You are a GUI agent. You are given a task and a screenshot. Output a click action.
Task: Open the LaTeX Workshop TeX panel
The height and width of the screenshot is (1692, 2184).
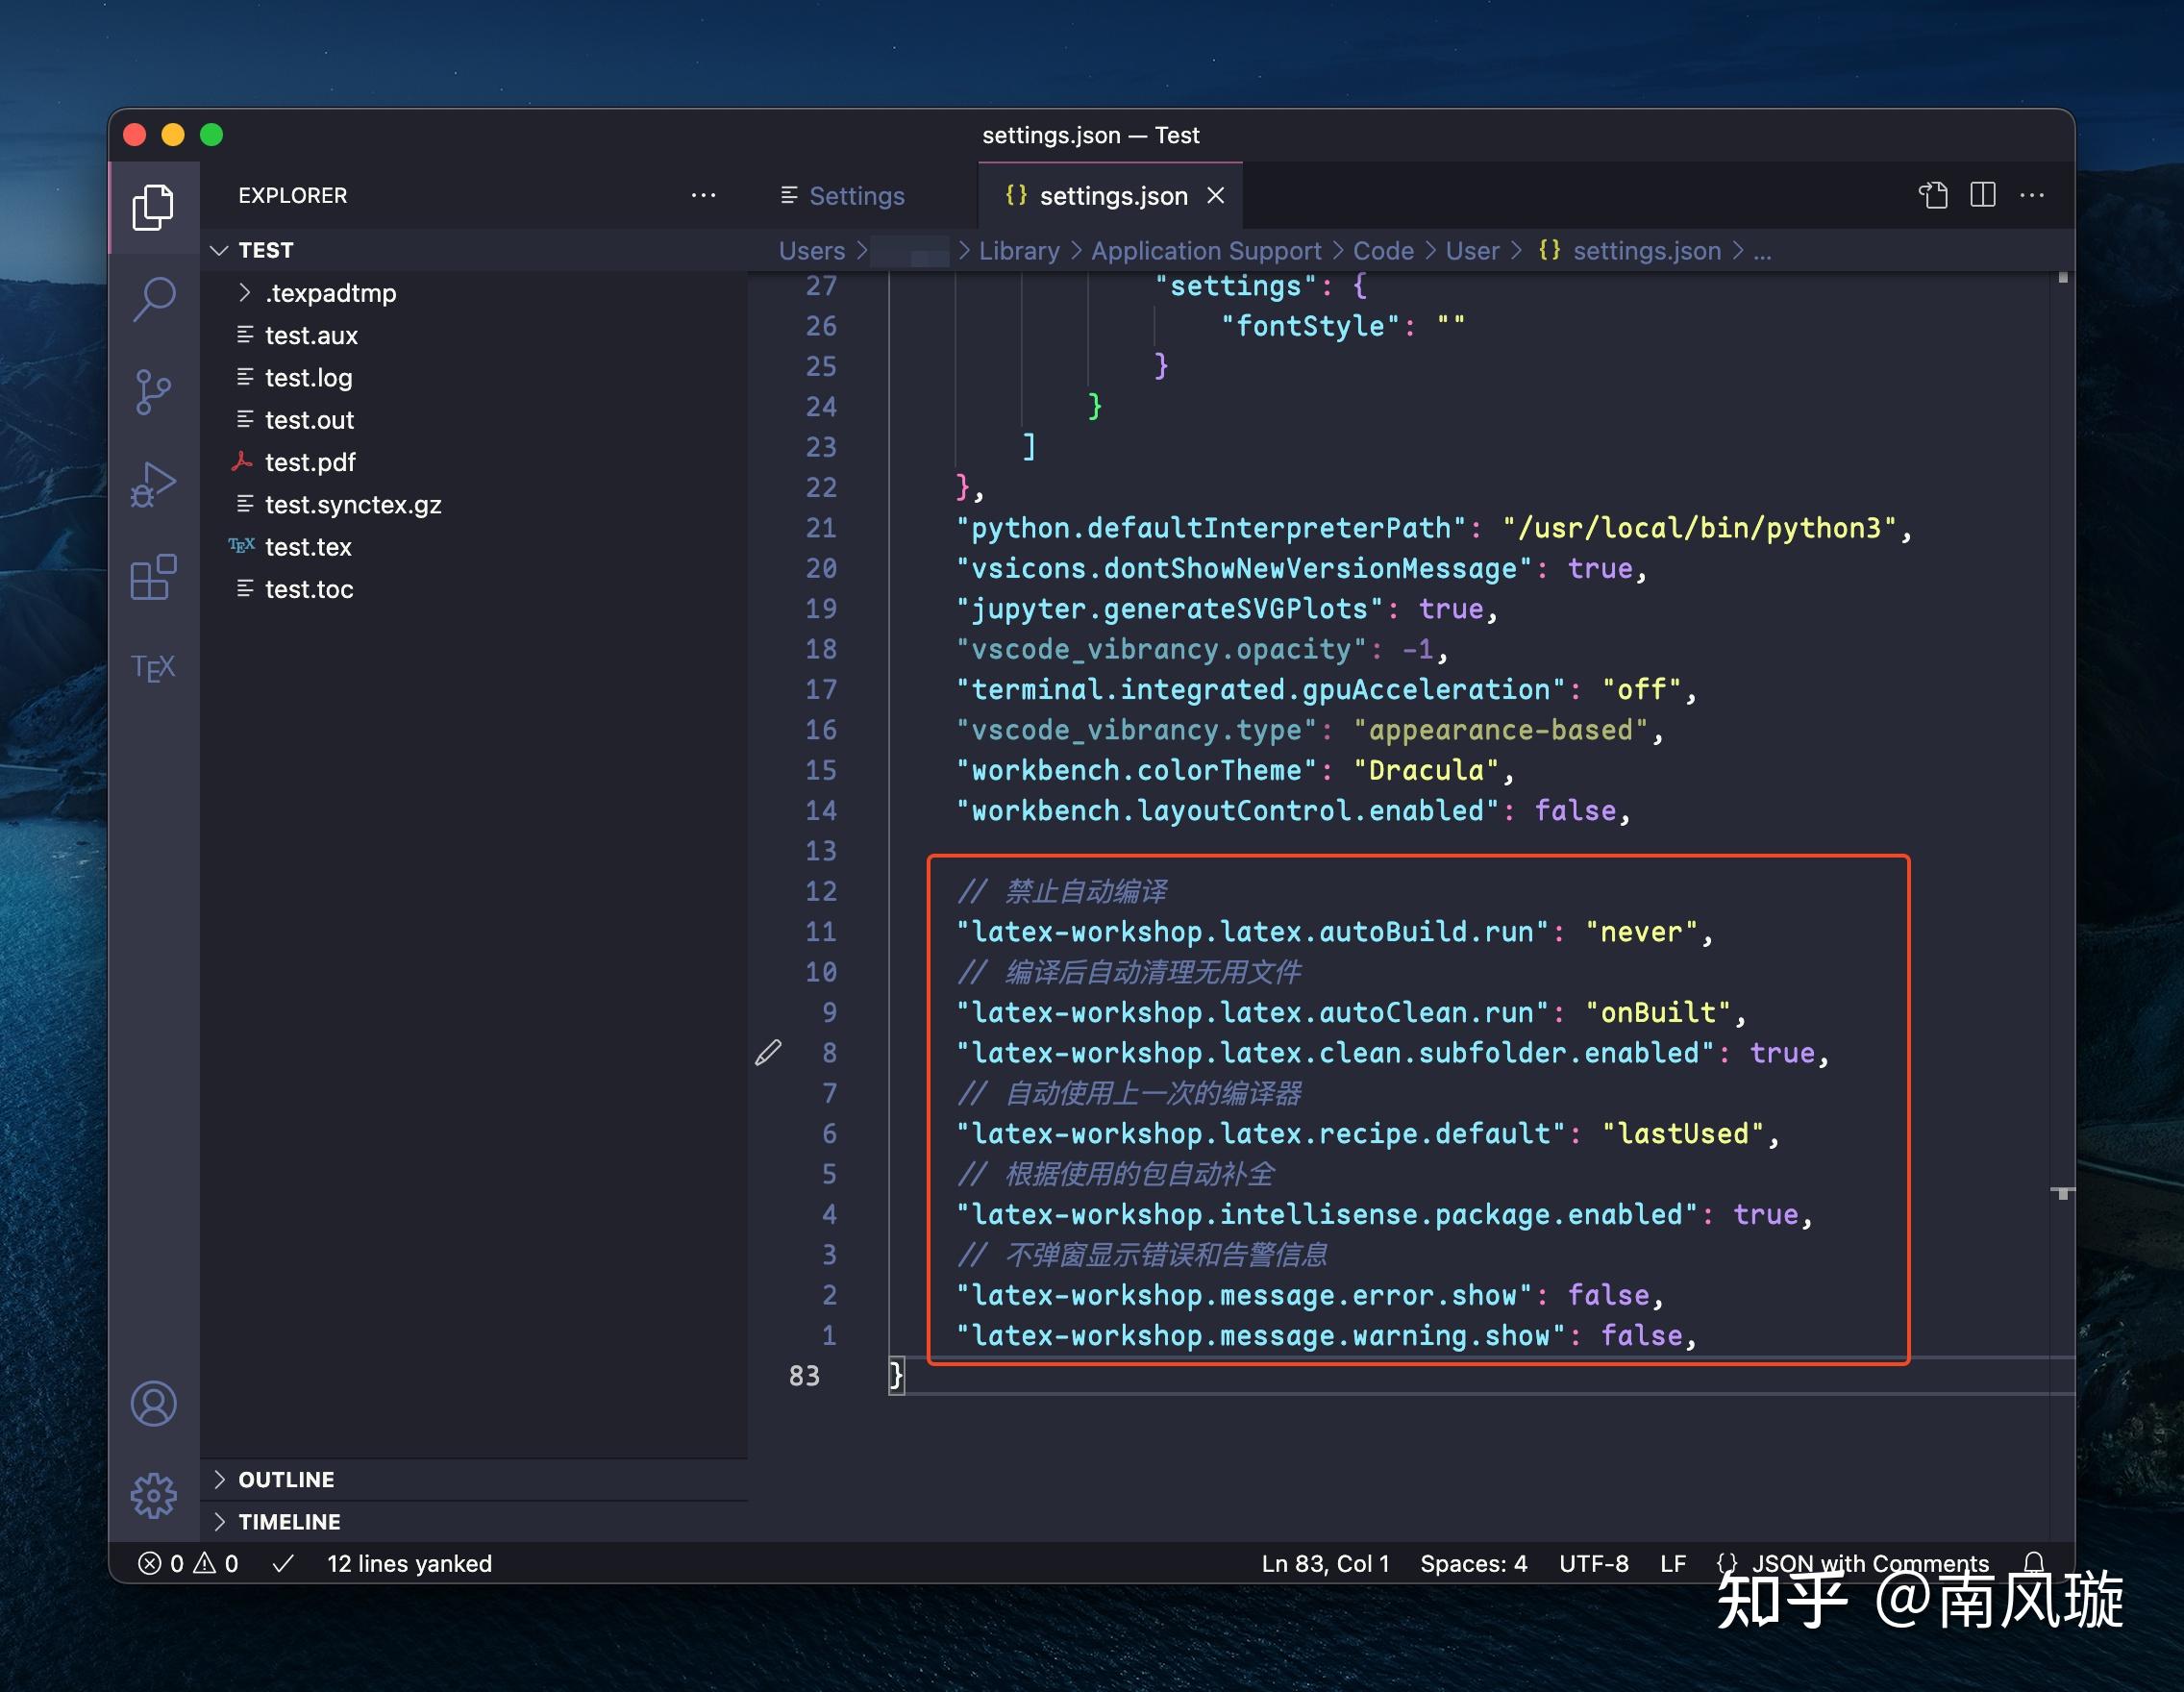pos(153,667)
